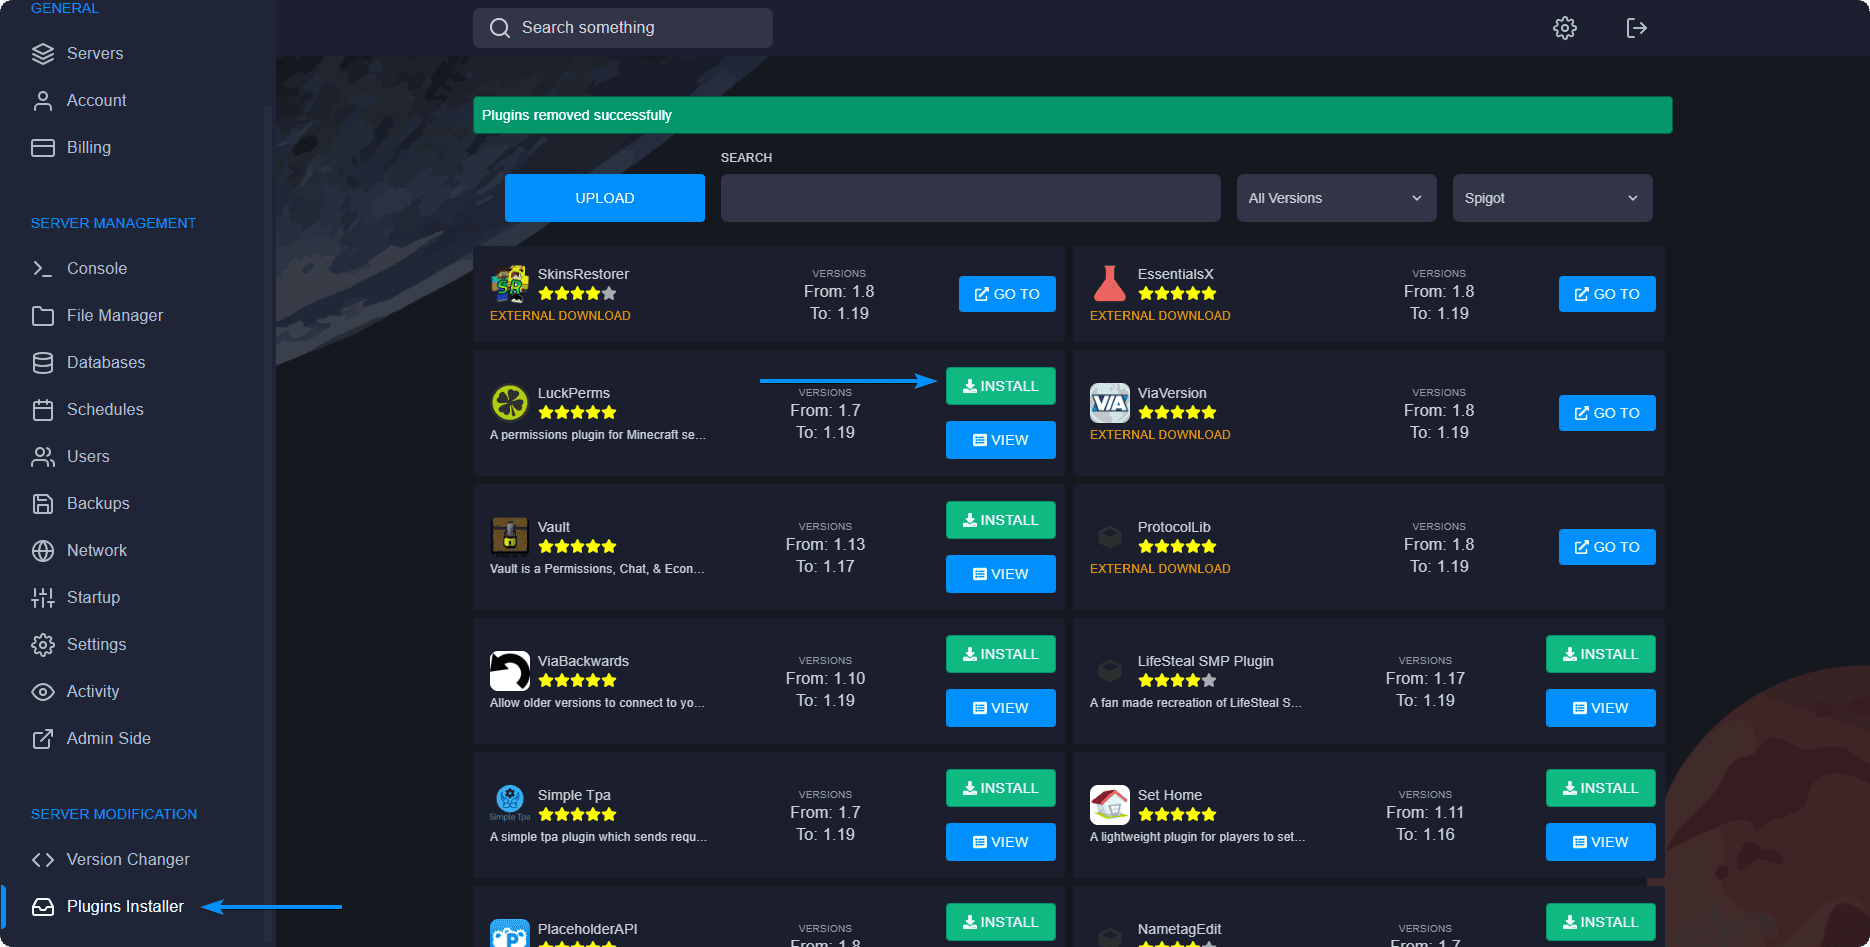1870x947 pixels.
Task: Click the Set Home house icon
Action: click(1109, 805)
